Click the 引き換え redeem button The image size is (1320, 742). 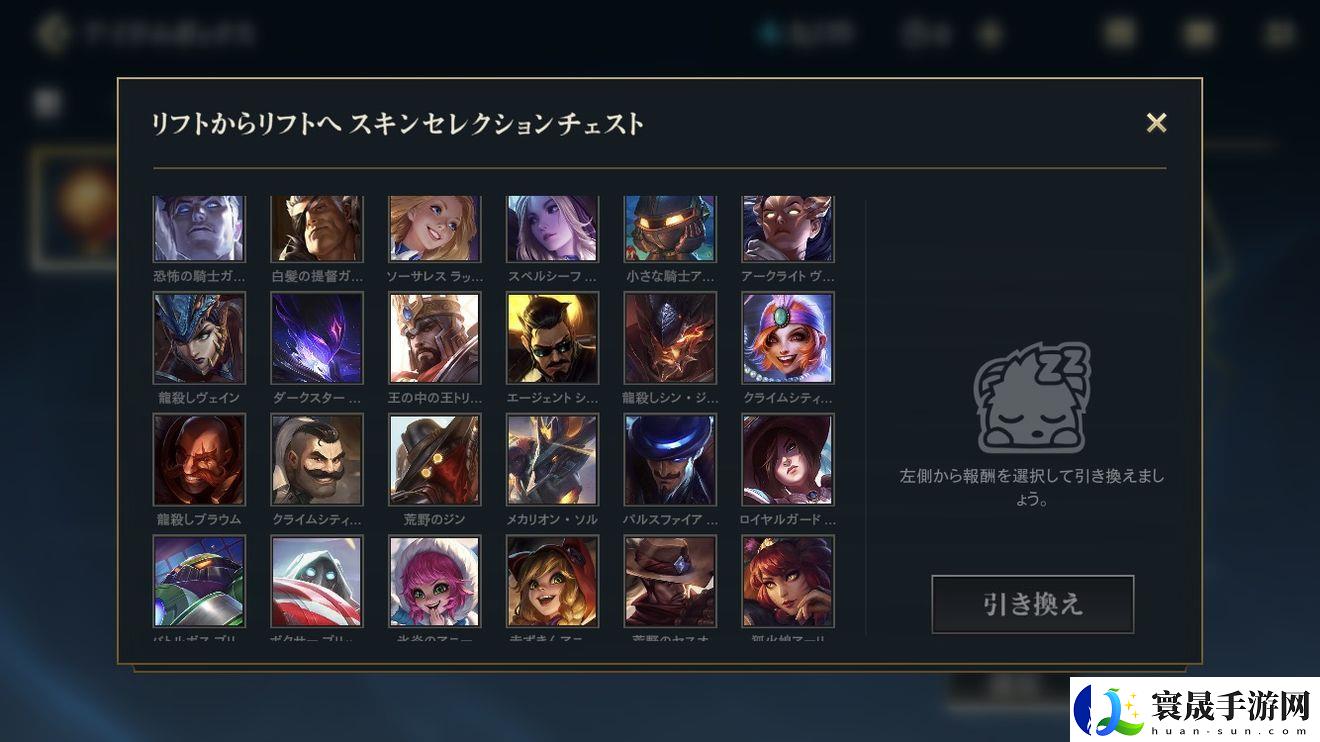pos(1033,604)
